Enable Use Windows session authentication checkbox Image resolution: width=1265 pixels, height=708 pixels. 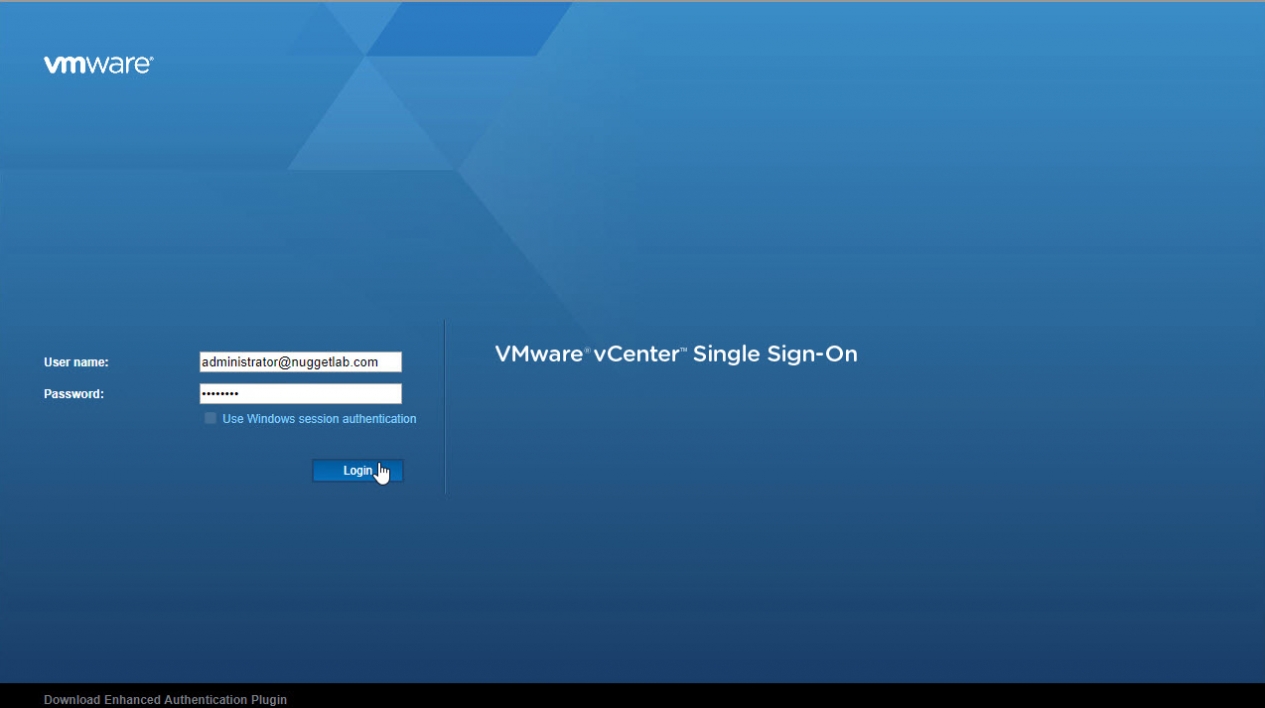click(x=210, y=419)
